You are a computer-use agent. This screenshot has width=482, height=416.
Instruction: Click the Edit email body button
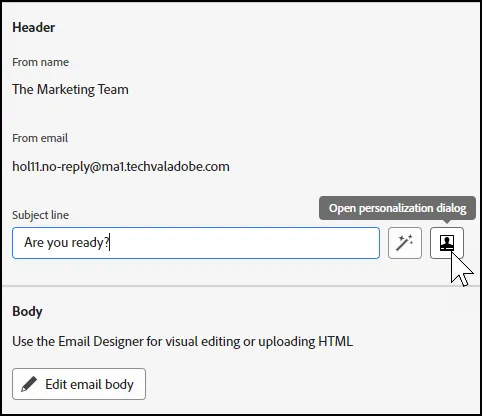[x=79, y=384]
